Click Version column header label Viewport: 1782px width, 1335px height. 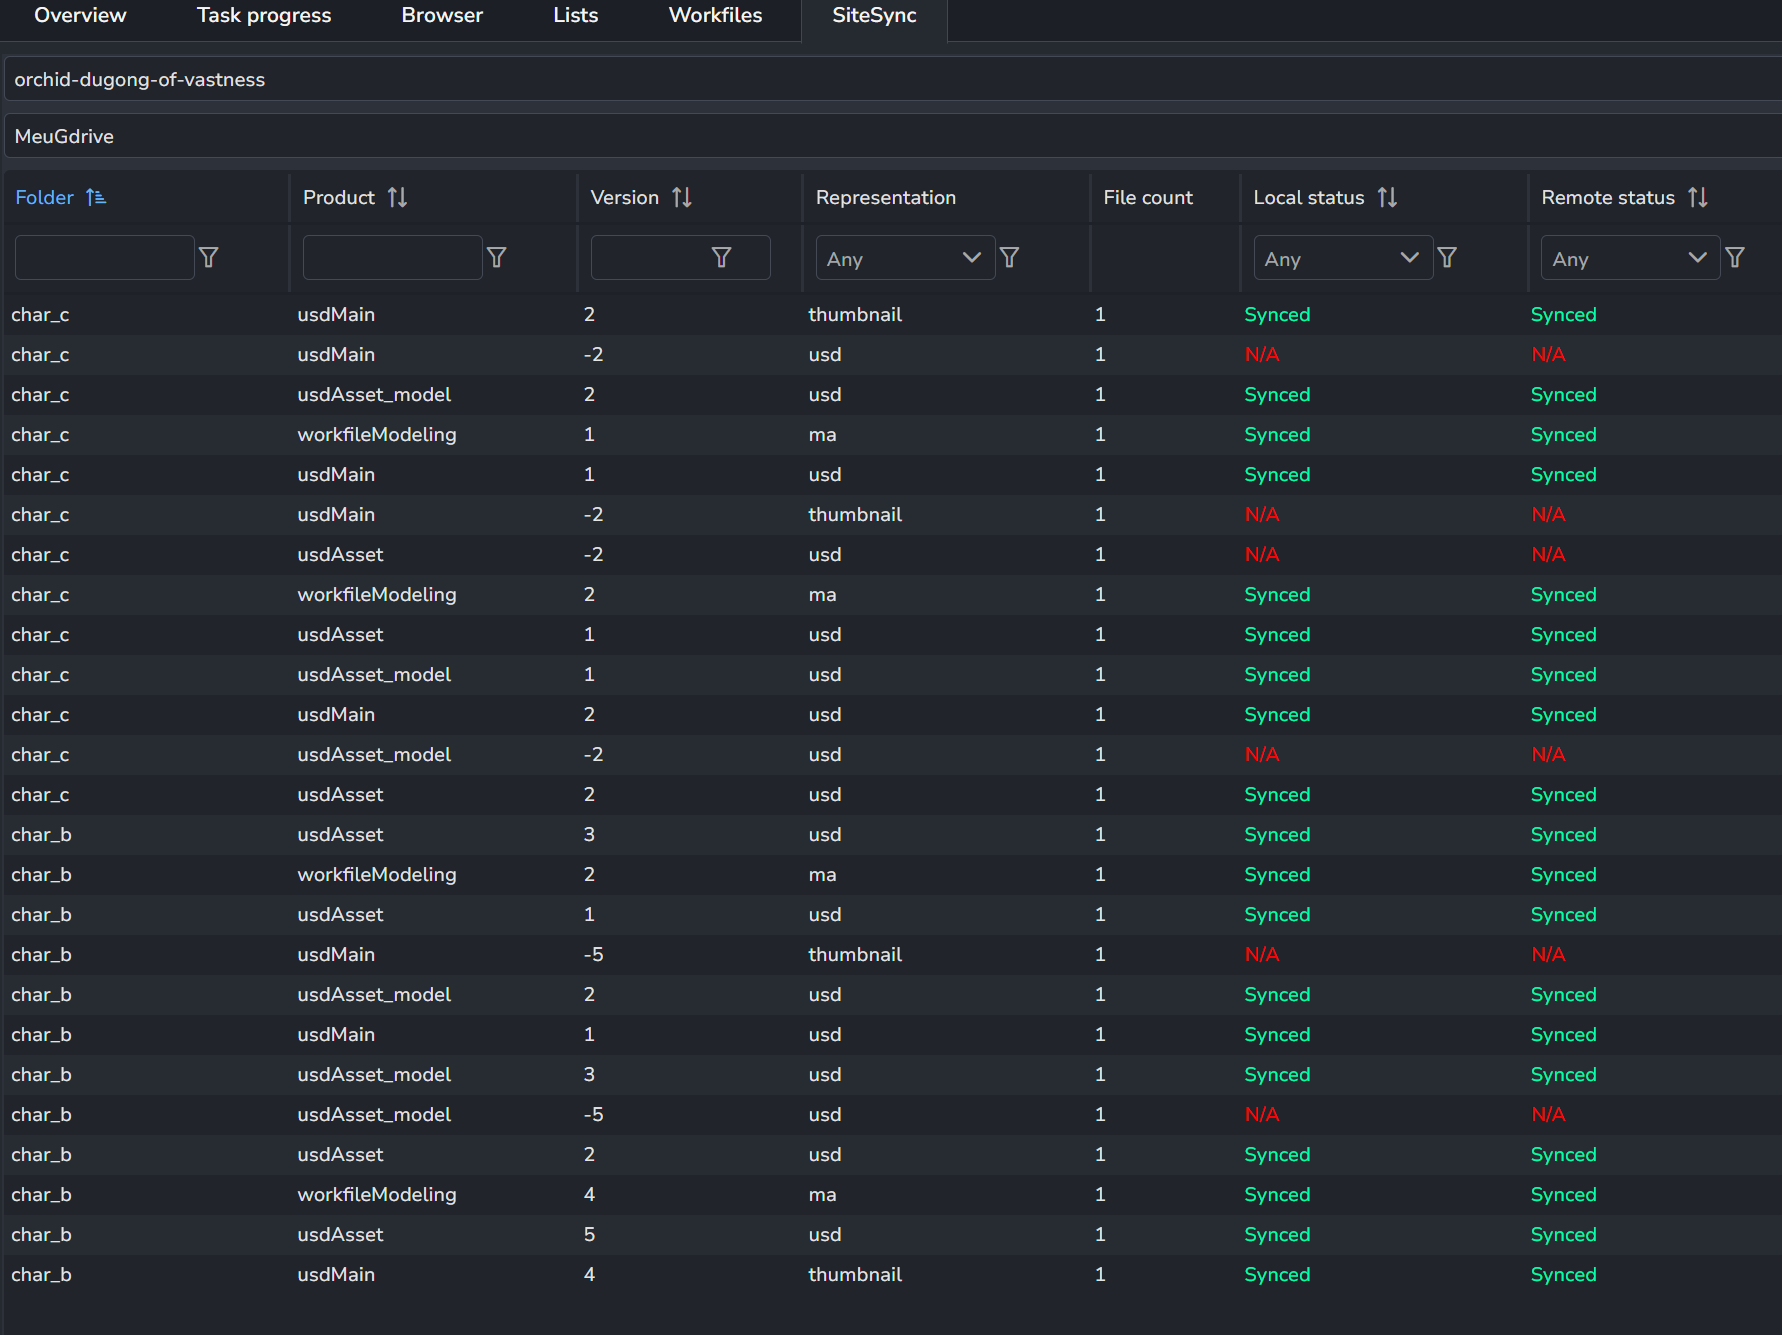coord(625,198)
